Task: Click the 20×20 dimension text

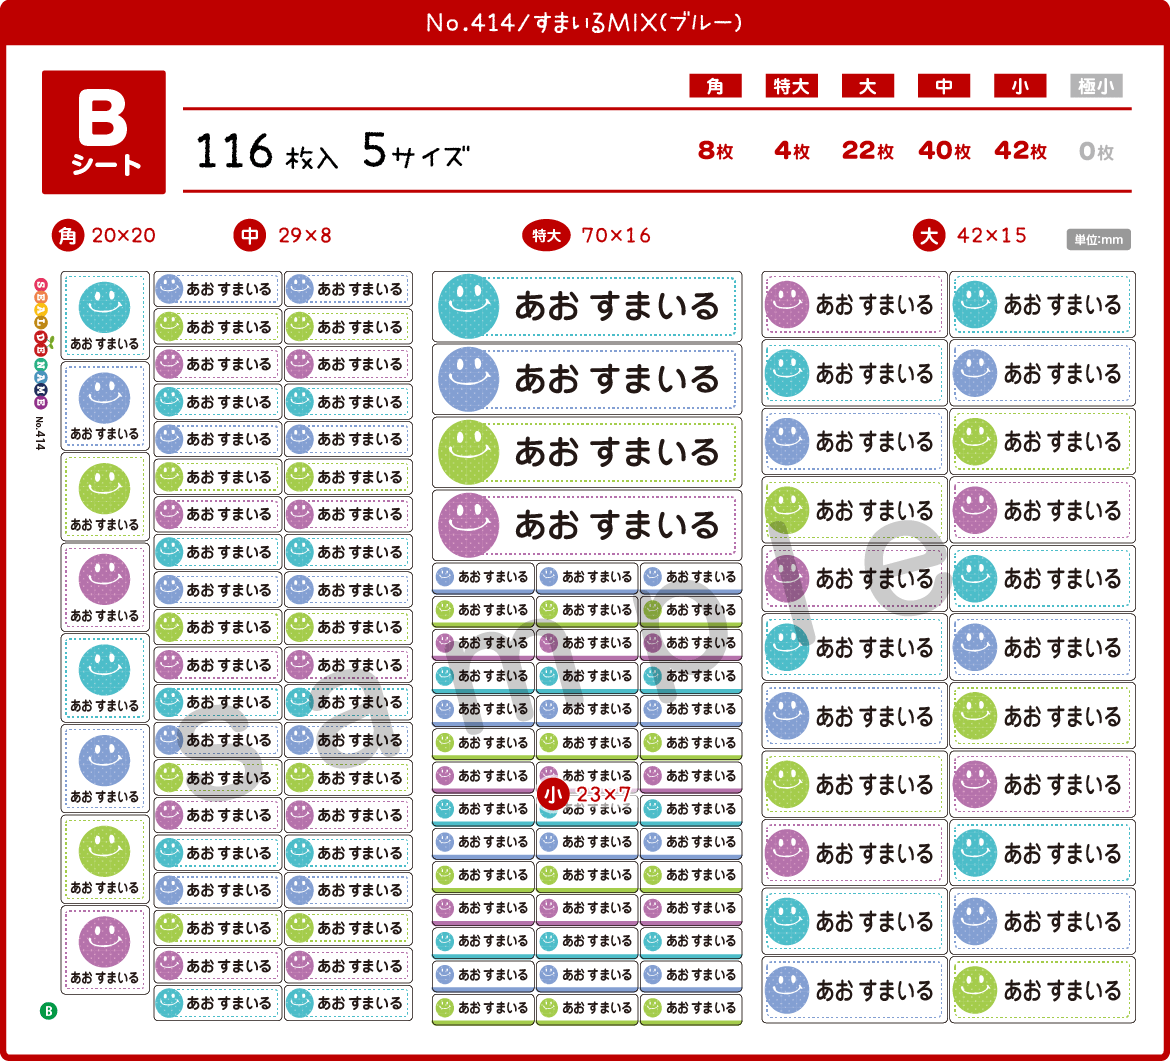Action: [124, 236]
